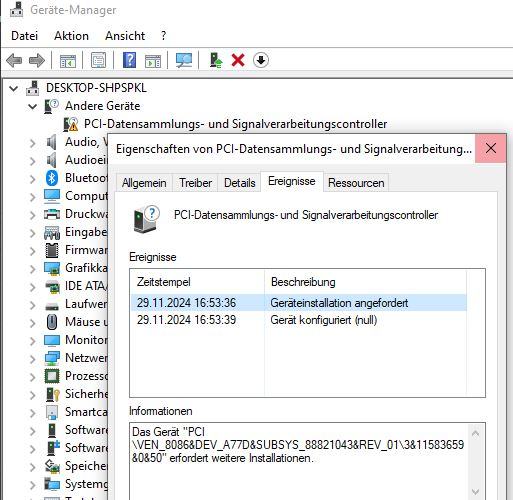Expand the Grafikkarten category
The image size is (513, 500).
tap(32, 268)
